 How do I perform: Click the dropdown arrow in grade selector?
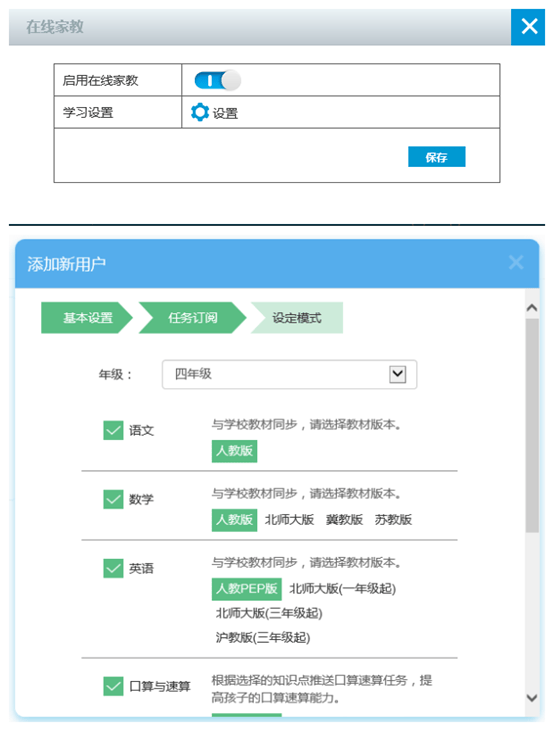click(397, 374)
